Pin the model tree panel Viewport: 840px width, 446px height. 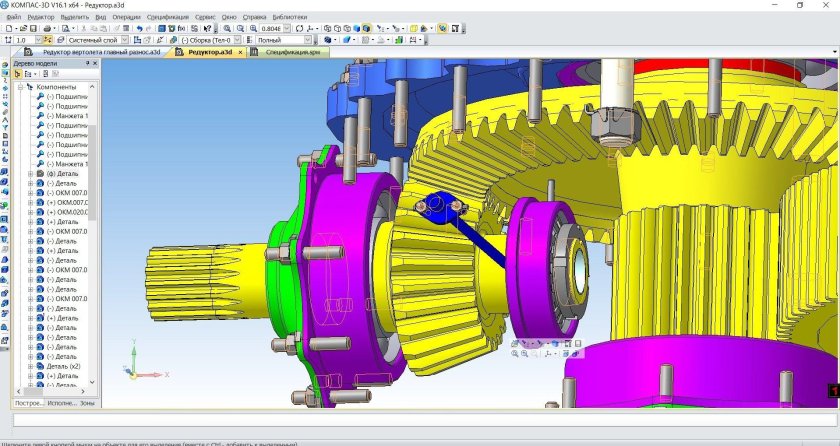pyautogui.click(x=88, y=63)
